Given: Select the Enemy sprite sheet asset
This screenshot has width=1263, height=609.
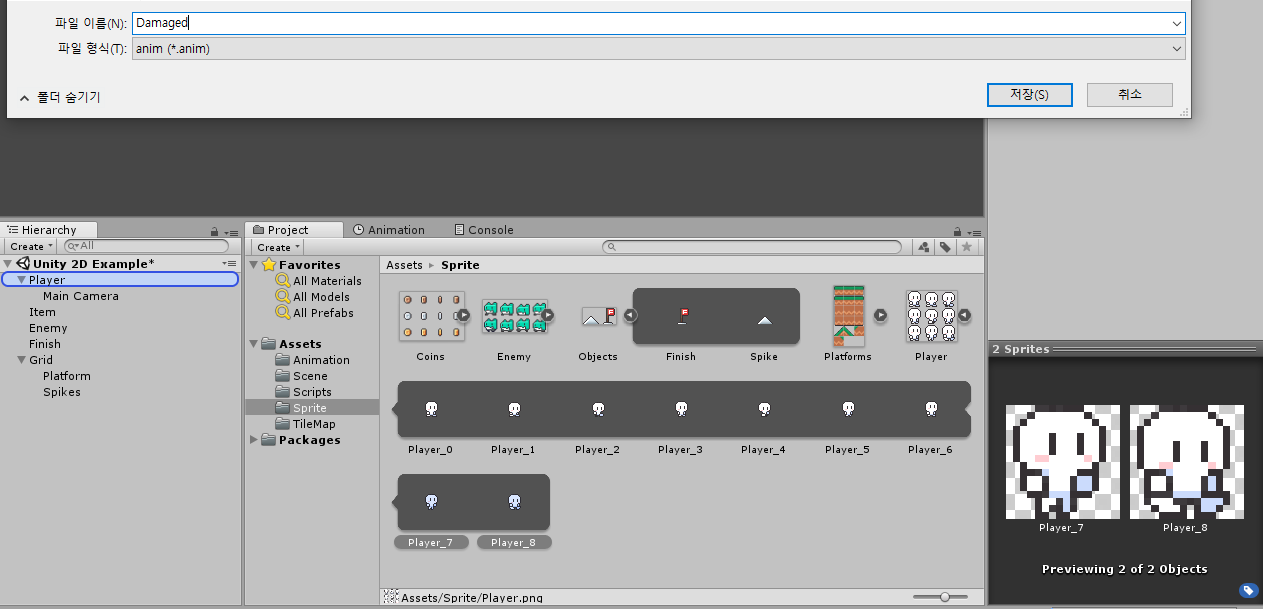Looking at the screenshot, I should click(514, 316).
